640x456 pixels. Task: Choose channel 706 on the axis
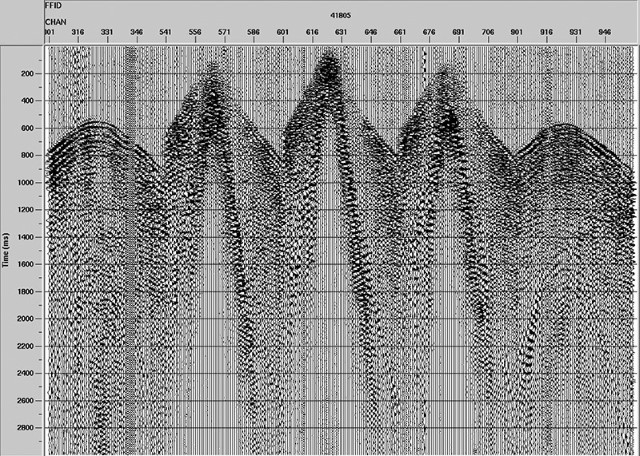[x=489, y=33]
